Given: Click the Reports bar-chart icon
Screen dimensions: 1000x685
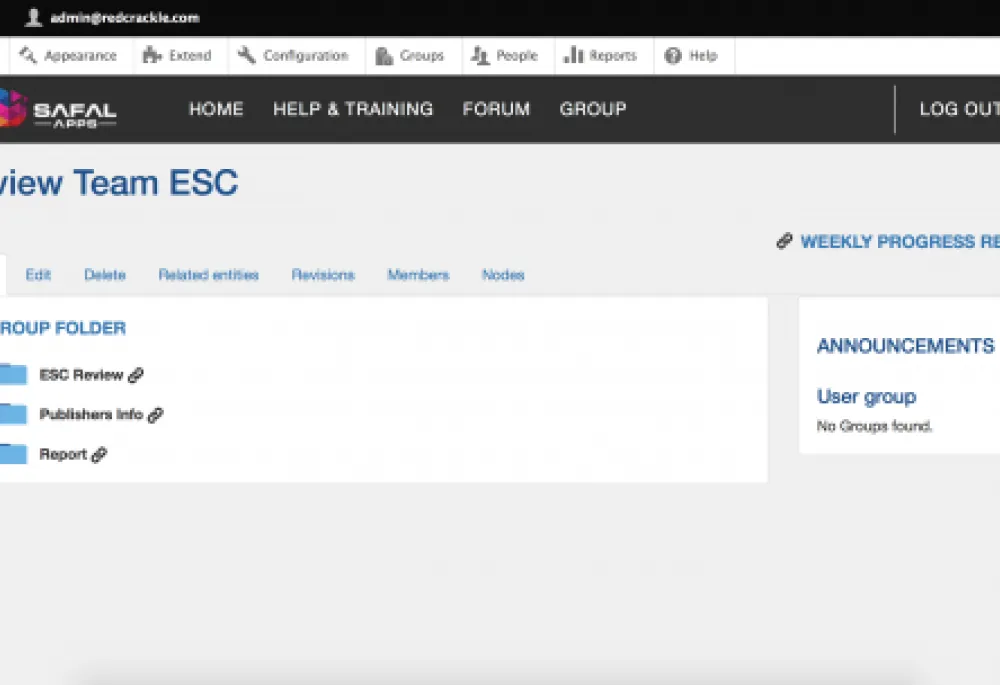Looking at the screenshot, I should pyautogui.click(x=573, y=55).
